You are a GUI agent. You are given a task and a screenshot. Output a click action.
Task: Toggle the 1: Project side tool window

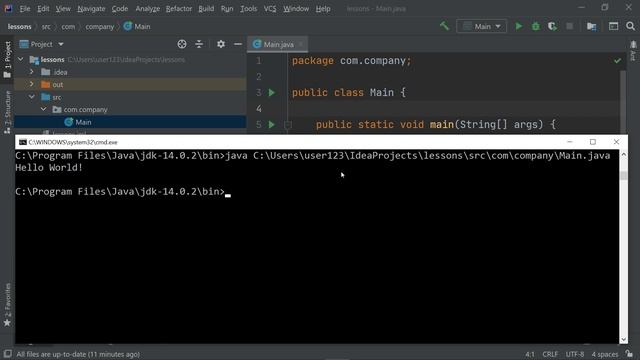(x=7, y=60)
